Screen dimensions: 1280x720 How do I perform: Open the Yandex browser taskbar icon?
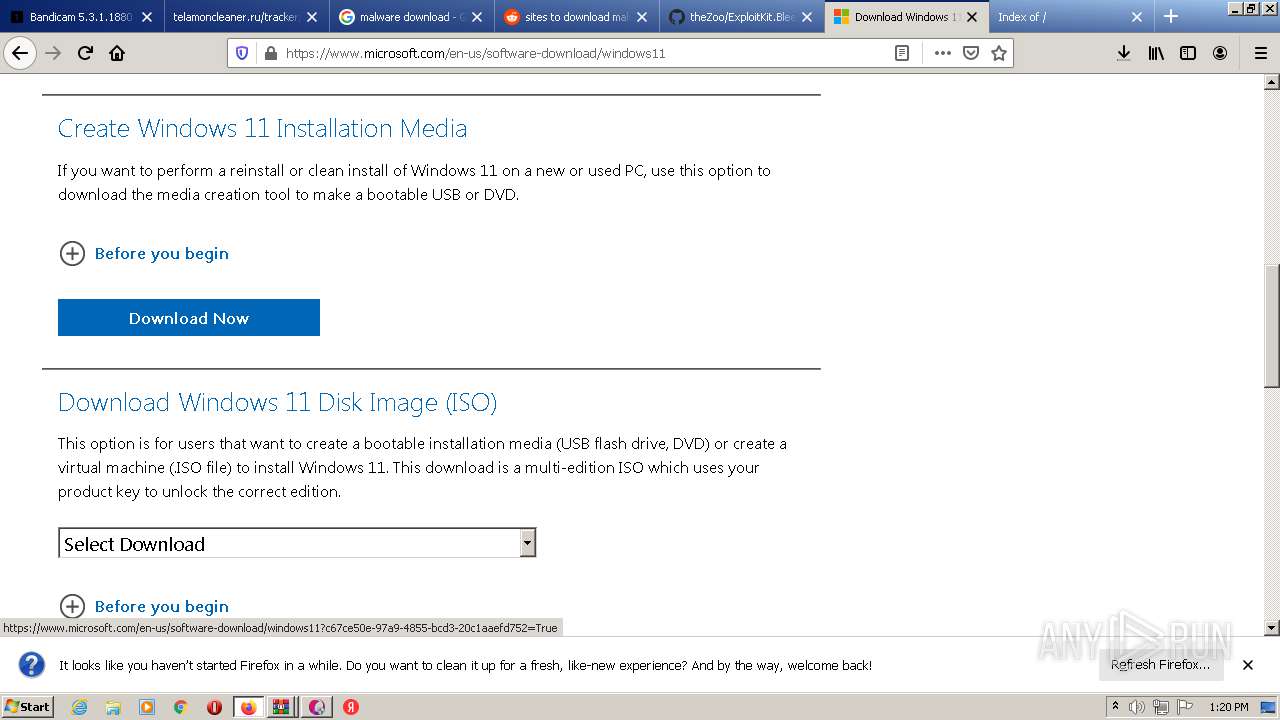coord(351,707)
